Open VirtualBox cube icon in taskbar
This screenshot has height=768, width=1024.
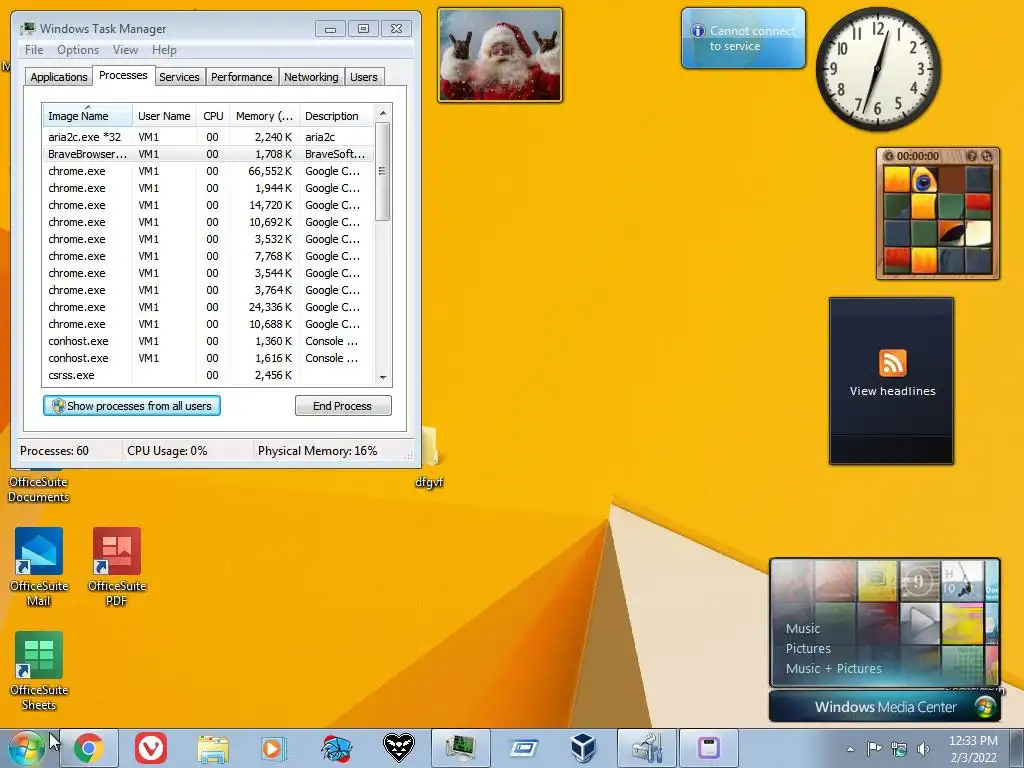click(x=583, y=748)
